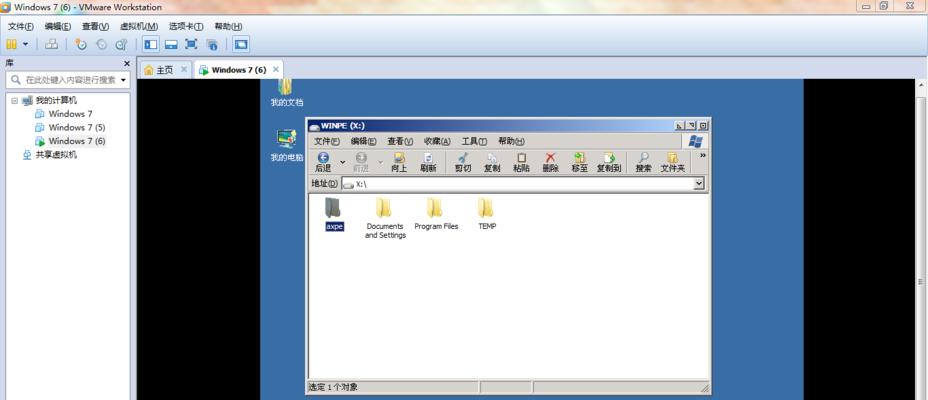The height and width of the screenshot is (400, 928).
Task: Open the 虚拟机(M) menu
Action: tap(139, 27)
